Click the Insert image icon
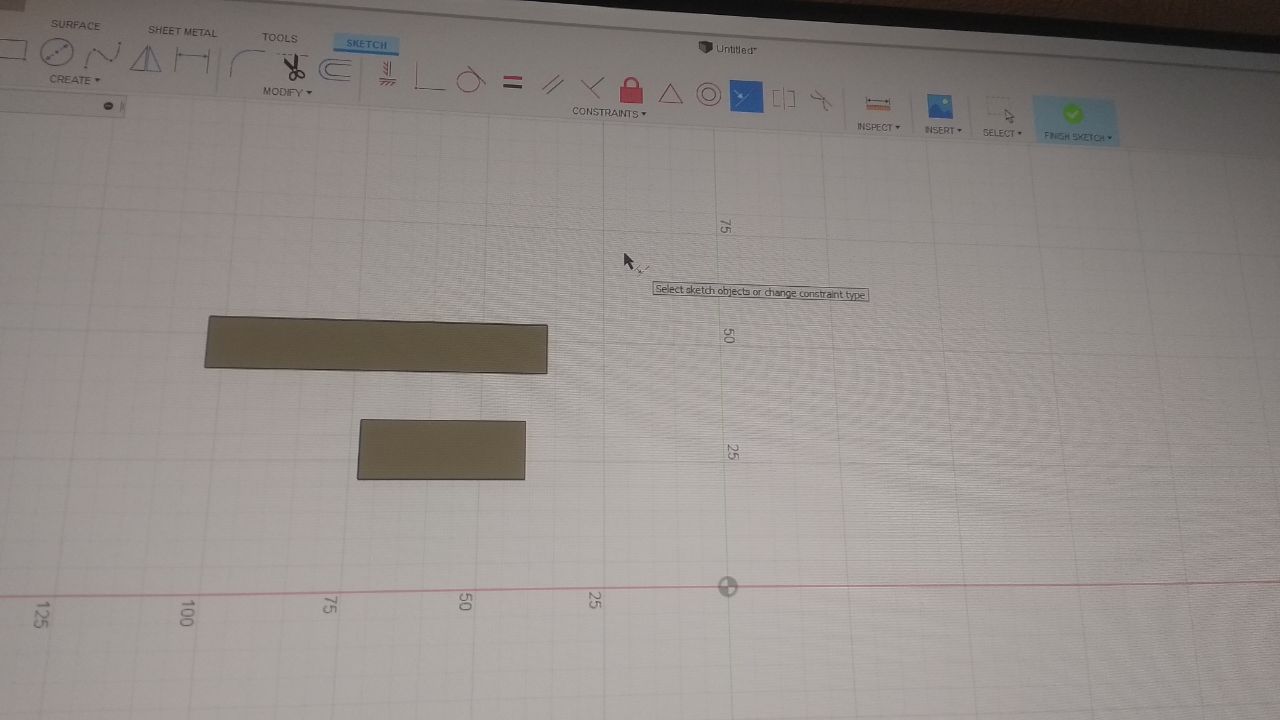 pyautogui.click(x=940, y=106)
